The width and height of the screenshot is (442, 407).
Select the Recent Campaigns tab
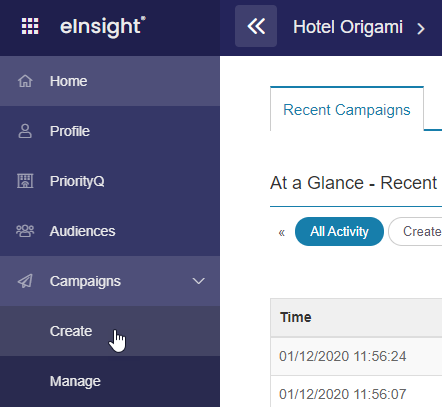coord(347,109)
